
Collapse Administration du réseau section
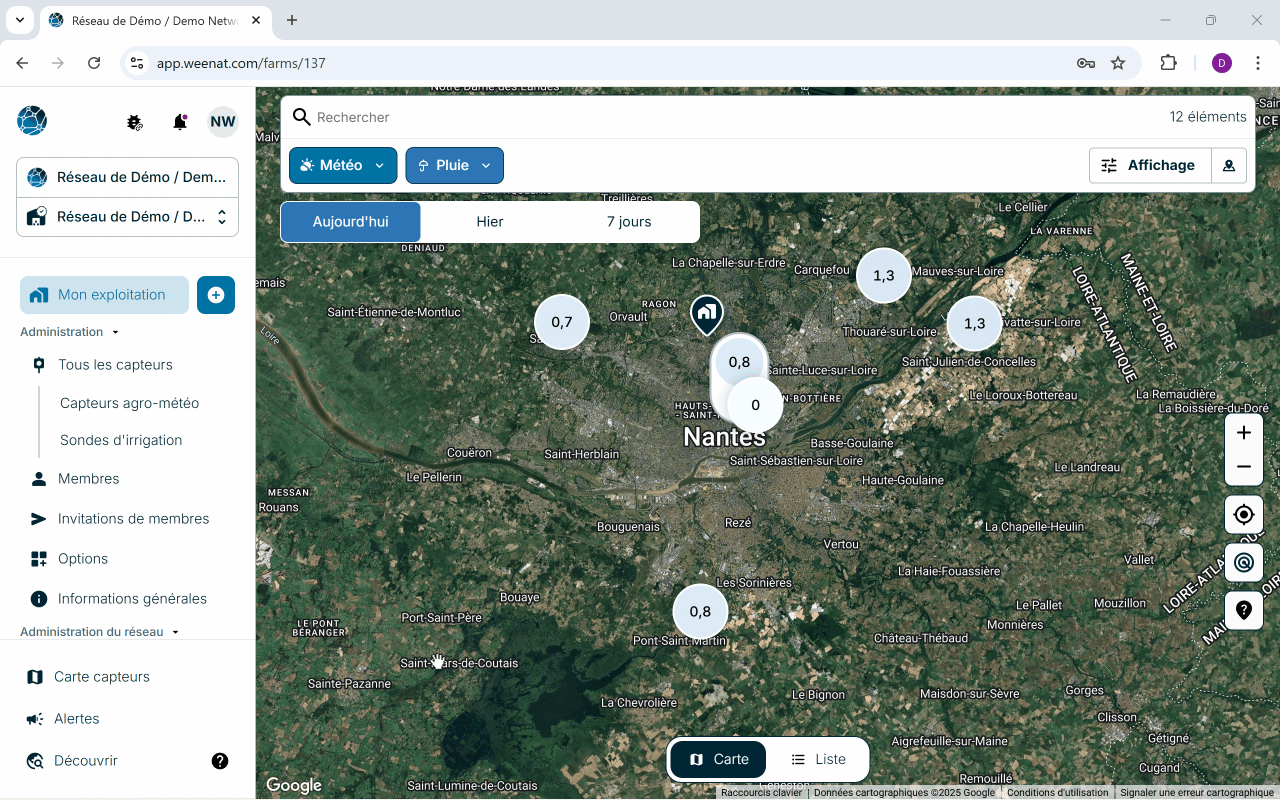pos(99,632)
